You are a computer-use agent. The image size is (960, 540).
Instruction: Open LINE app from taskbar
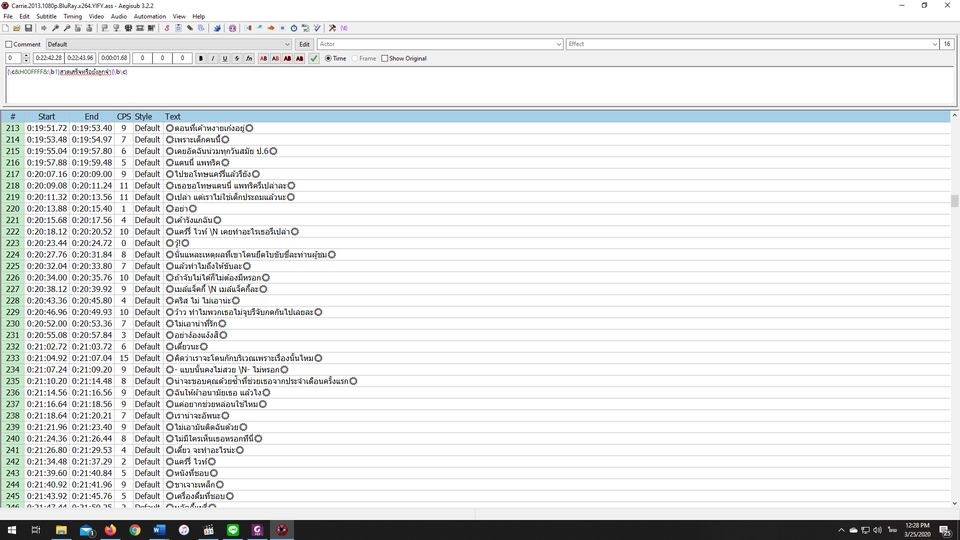tap(233, 530)
